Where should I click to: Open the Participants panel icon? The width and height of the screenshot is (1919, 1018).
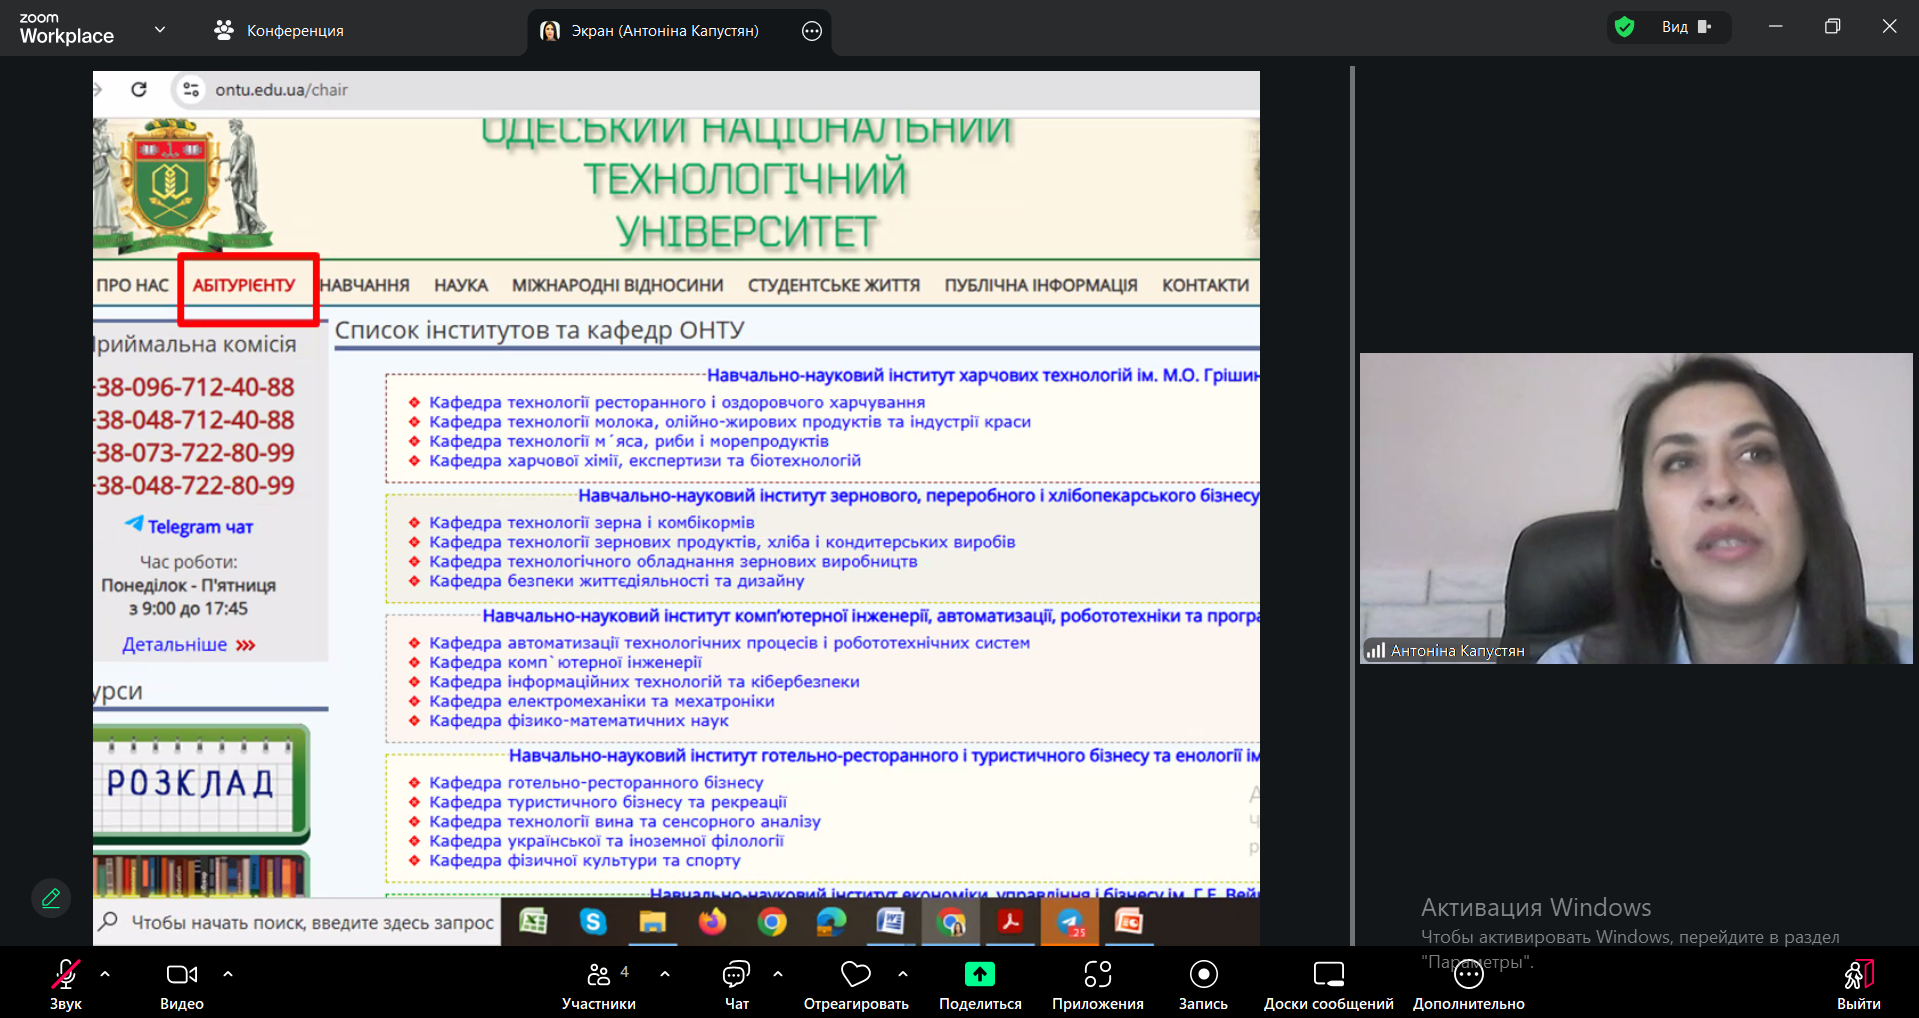(x=598, y=975)
